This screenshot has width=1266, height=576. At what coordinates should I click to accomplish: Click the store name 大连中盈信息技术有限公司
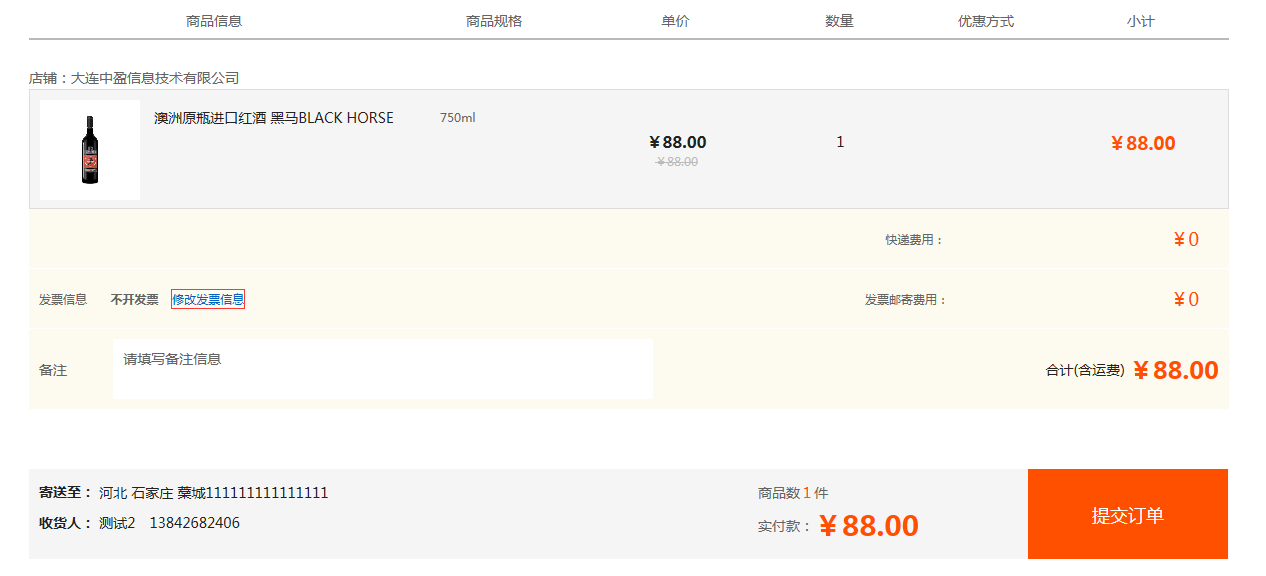pyautogui.click(x=155, y=78)
